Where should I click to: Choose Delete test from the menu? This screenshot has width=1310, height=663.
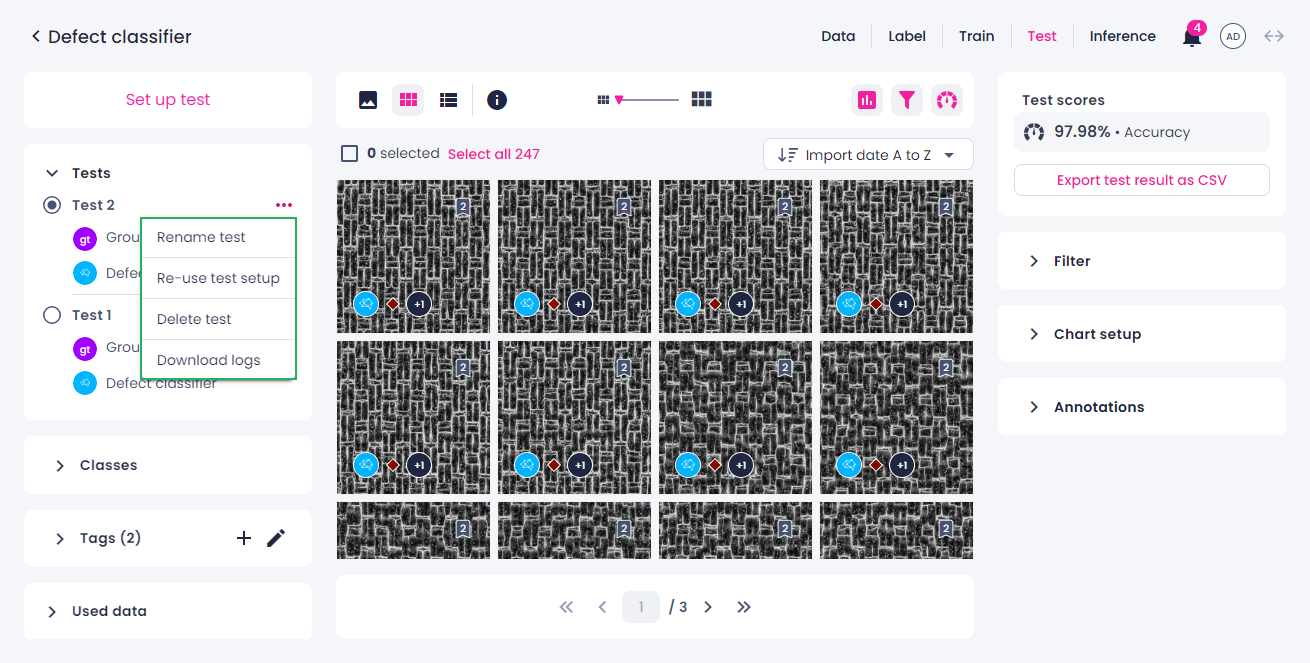(218, 319)
